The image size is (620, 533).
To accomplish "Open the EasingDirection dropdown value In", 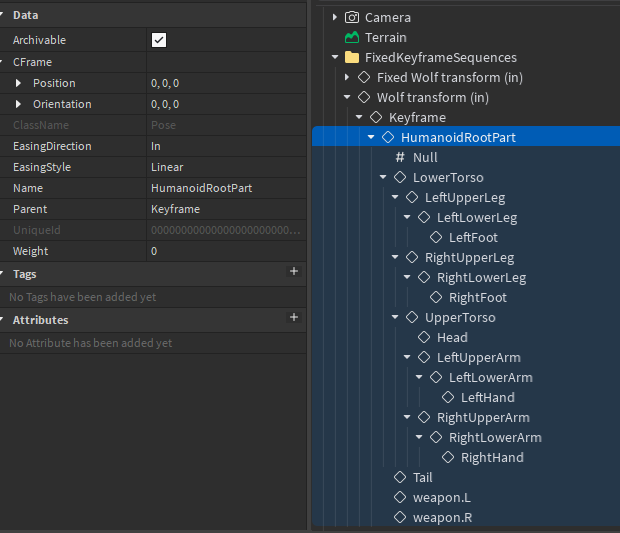I will coord(226,146).
